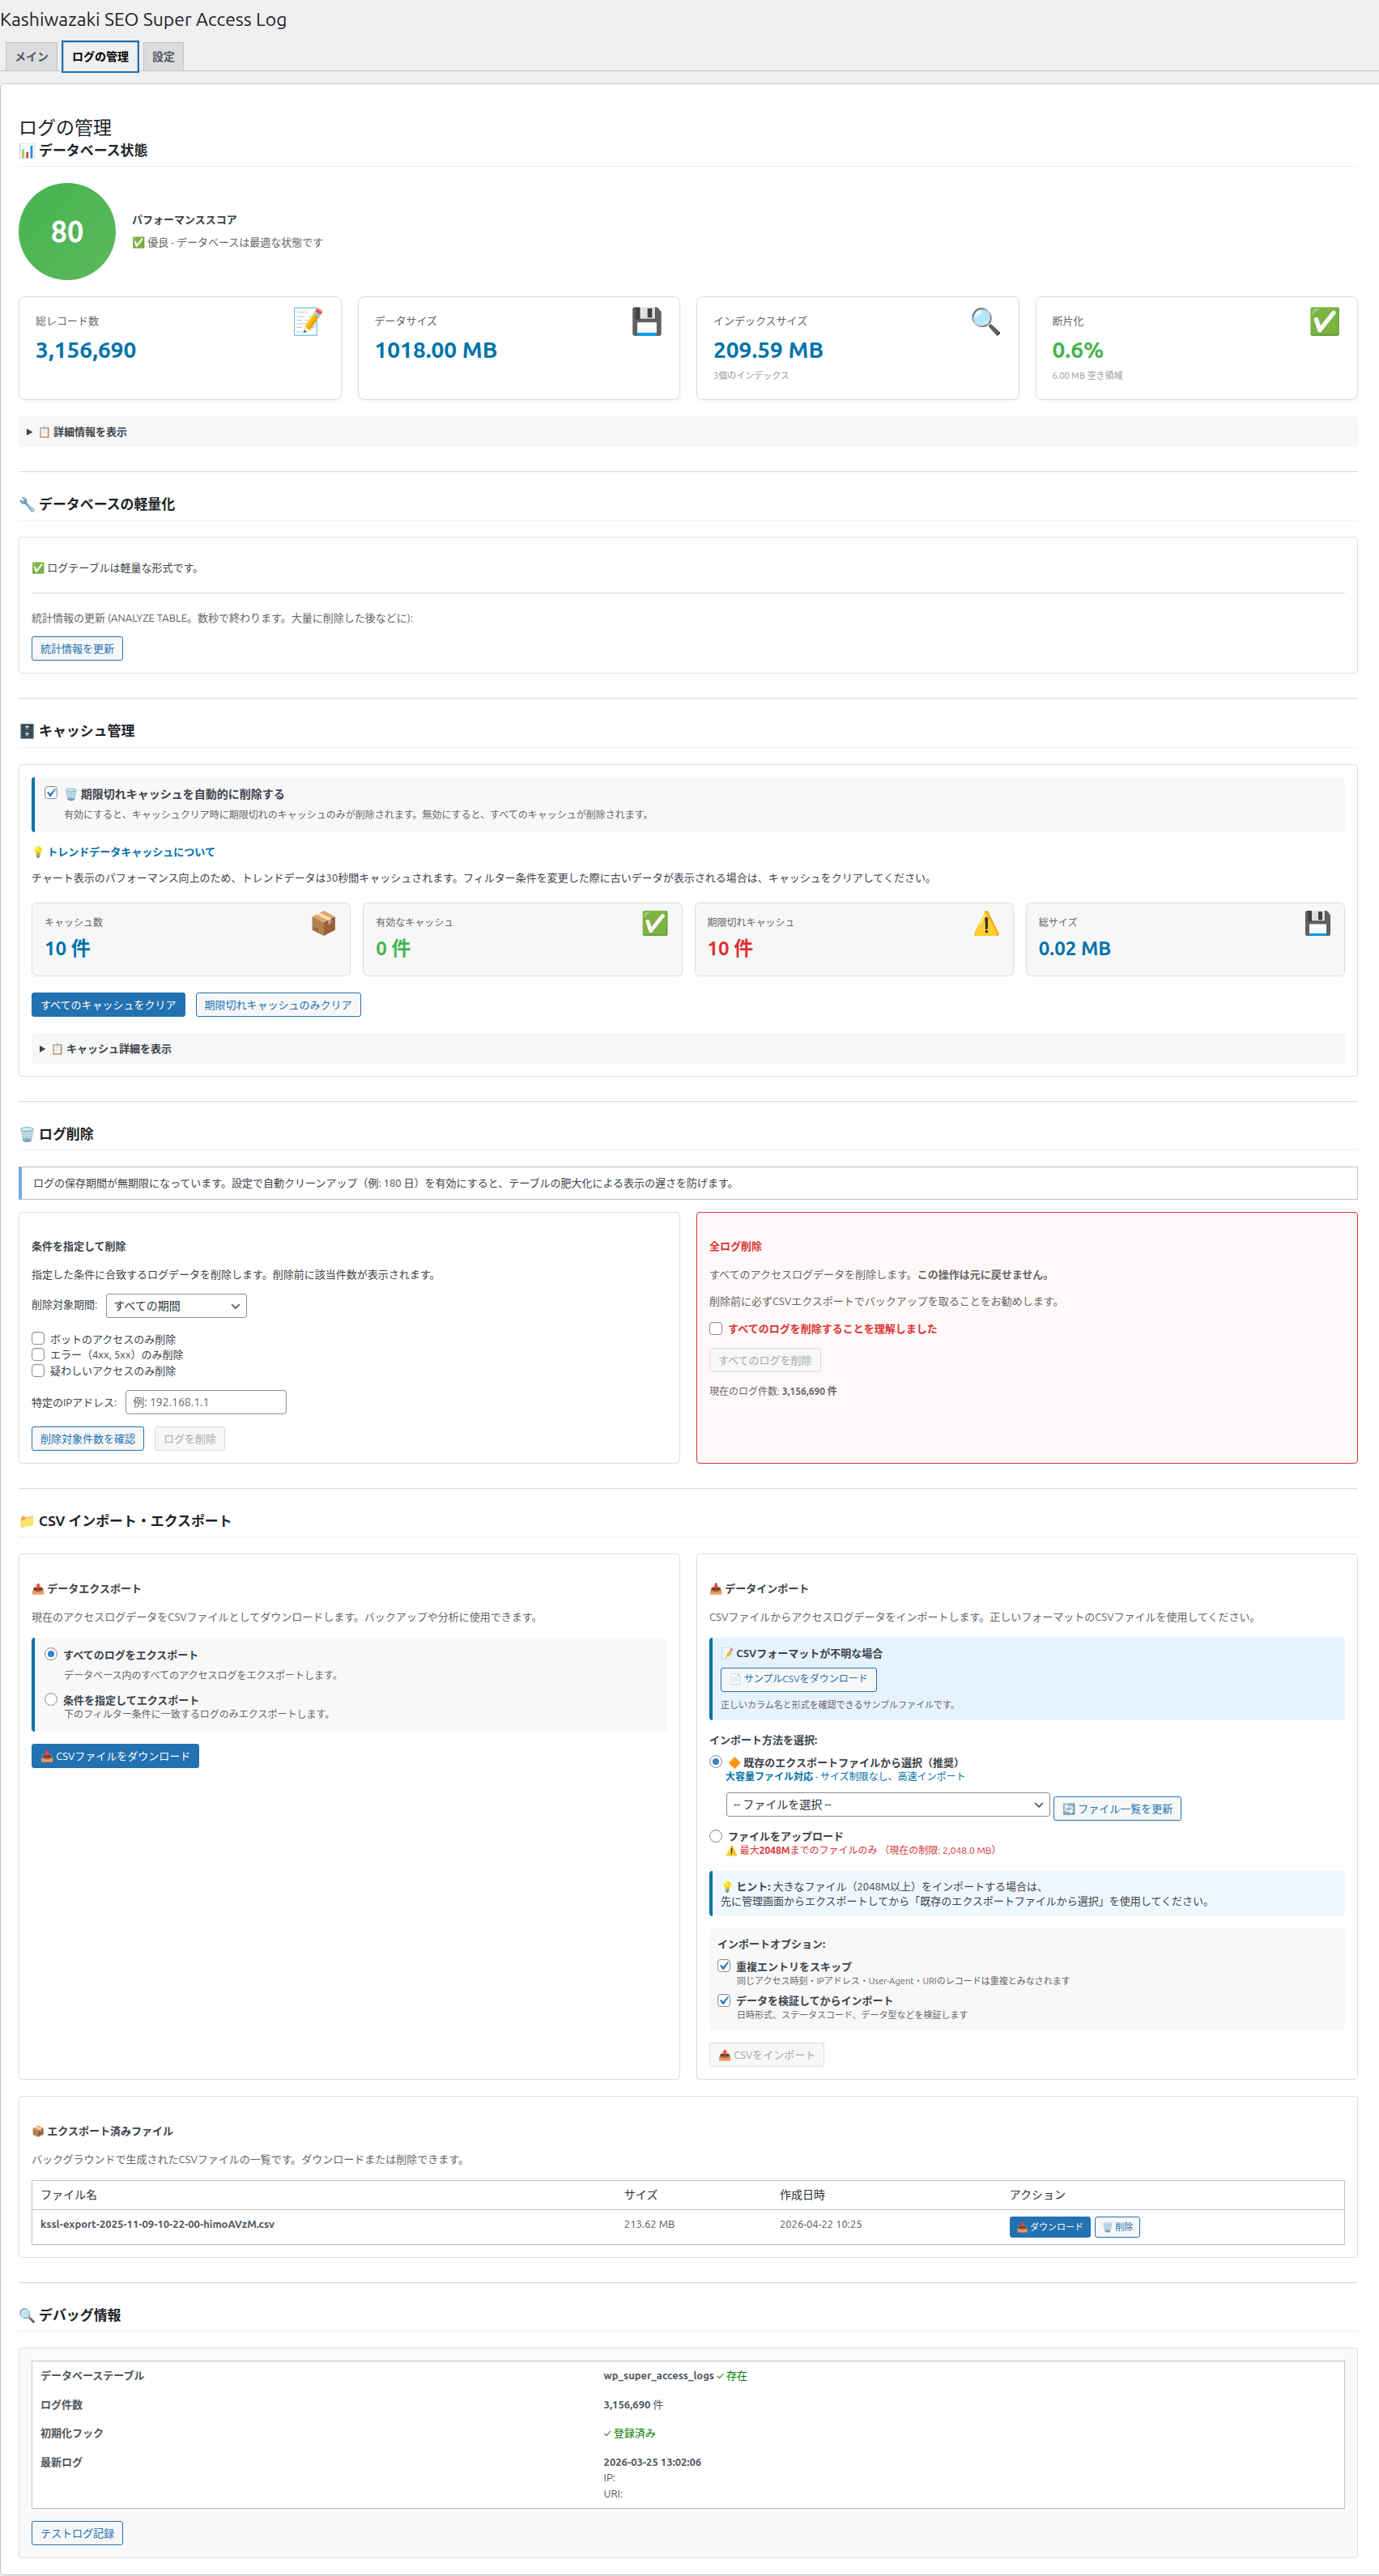Click ファイル一覧を更新 button
This screenshot has width=1379, height=2576.
pos(1117,1809)
